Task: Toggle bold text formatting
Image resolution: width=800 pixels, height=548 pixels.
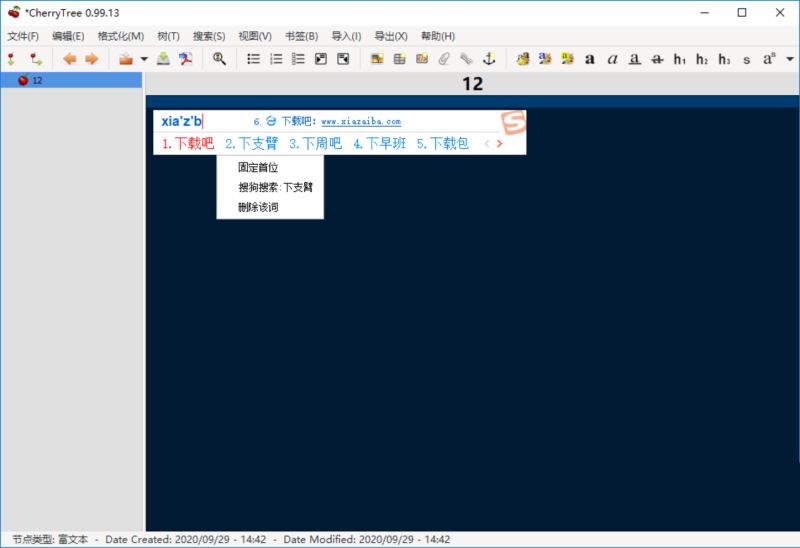Action: (590, 59)
